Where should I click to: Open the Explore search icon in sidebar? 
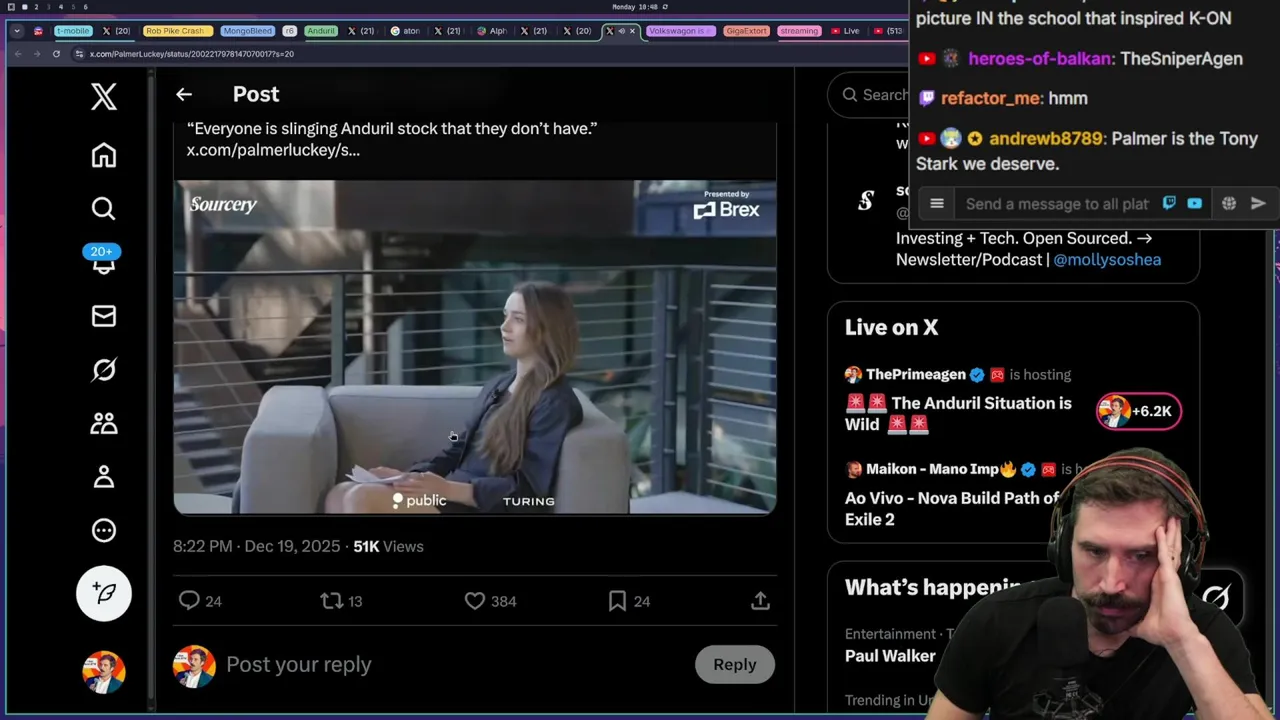(x=104, y=208)
